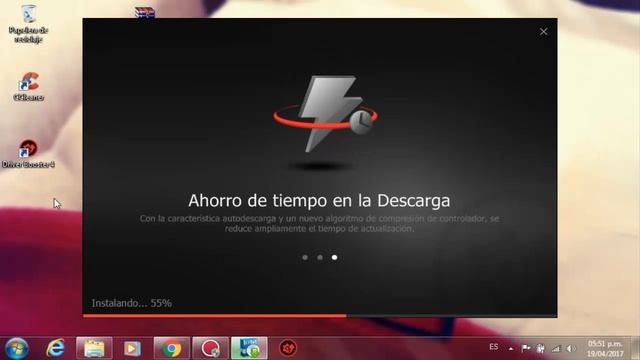This screenshot has width=640, height=360.
Task: Show hidden system tray icons
Action: tap(511, 349)
